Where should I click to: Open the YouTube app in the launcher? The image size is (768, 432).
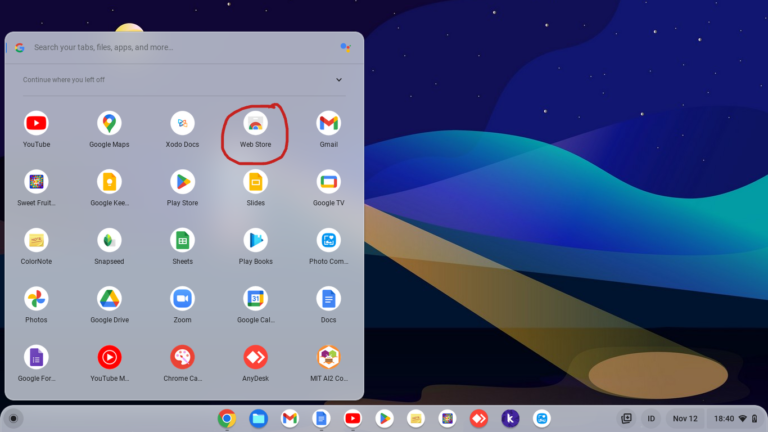(36, 123)
